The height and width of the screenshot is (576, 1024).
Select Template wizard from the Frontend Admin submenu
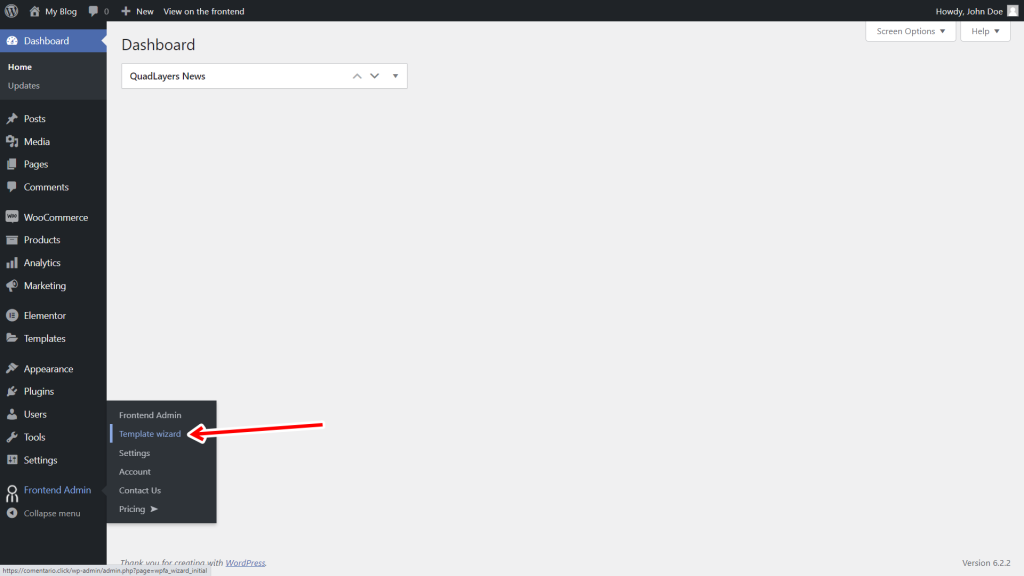(149, 433)
